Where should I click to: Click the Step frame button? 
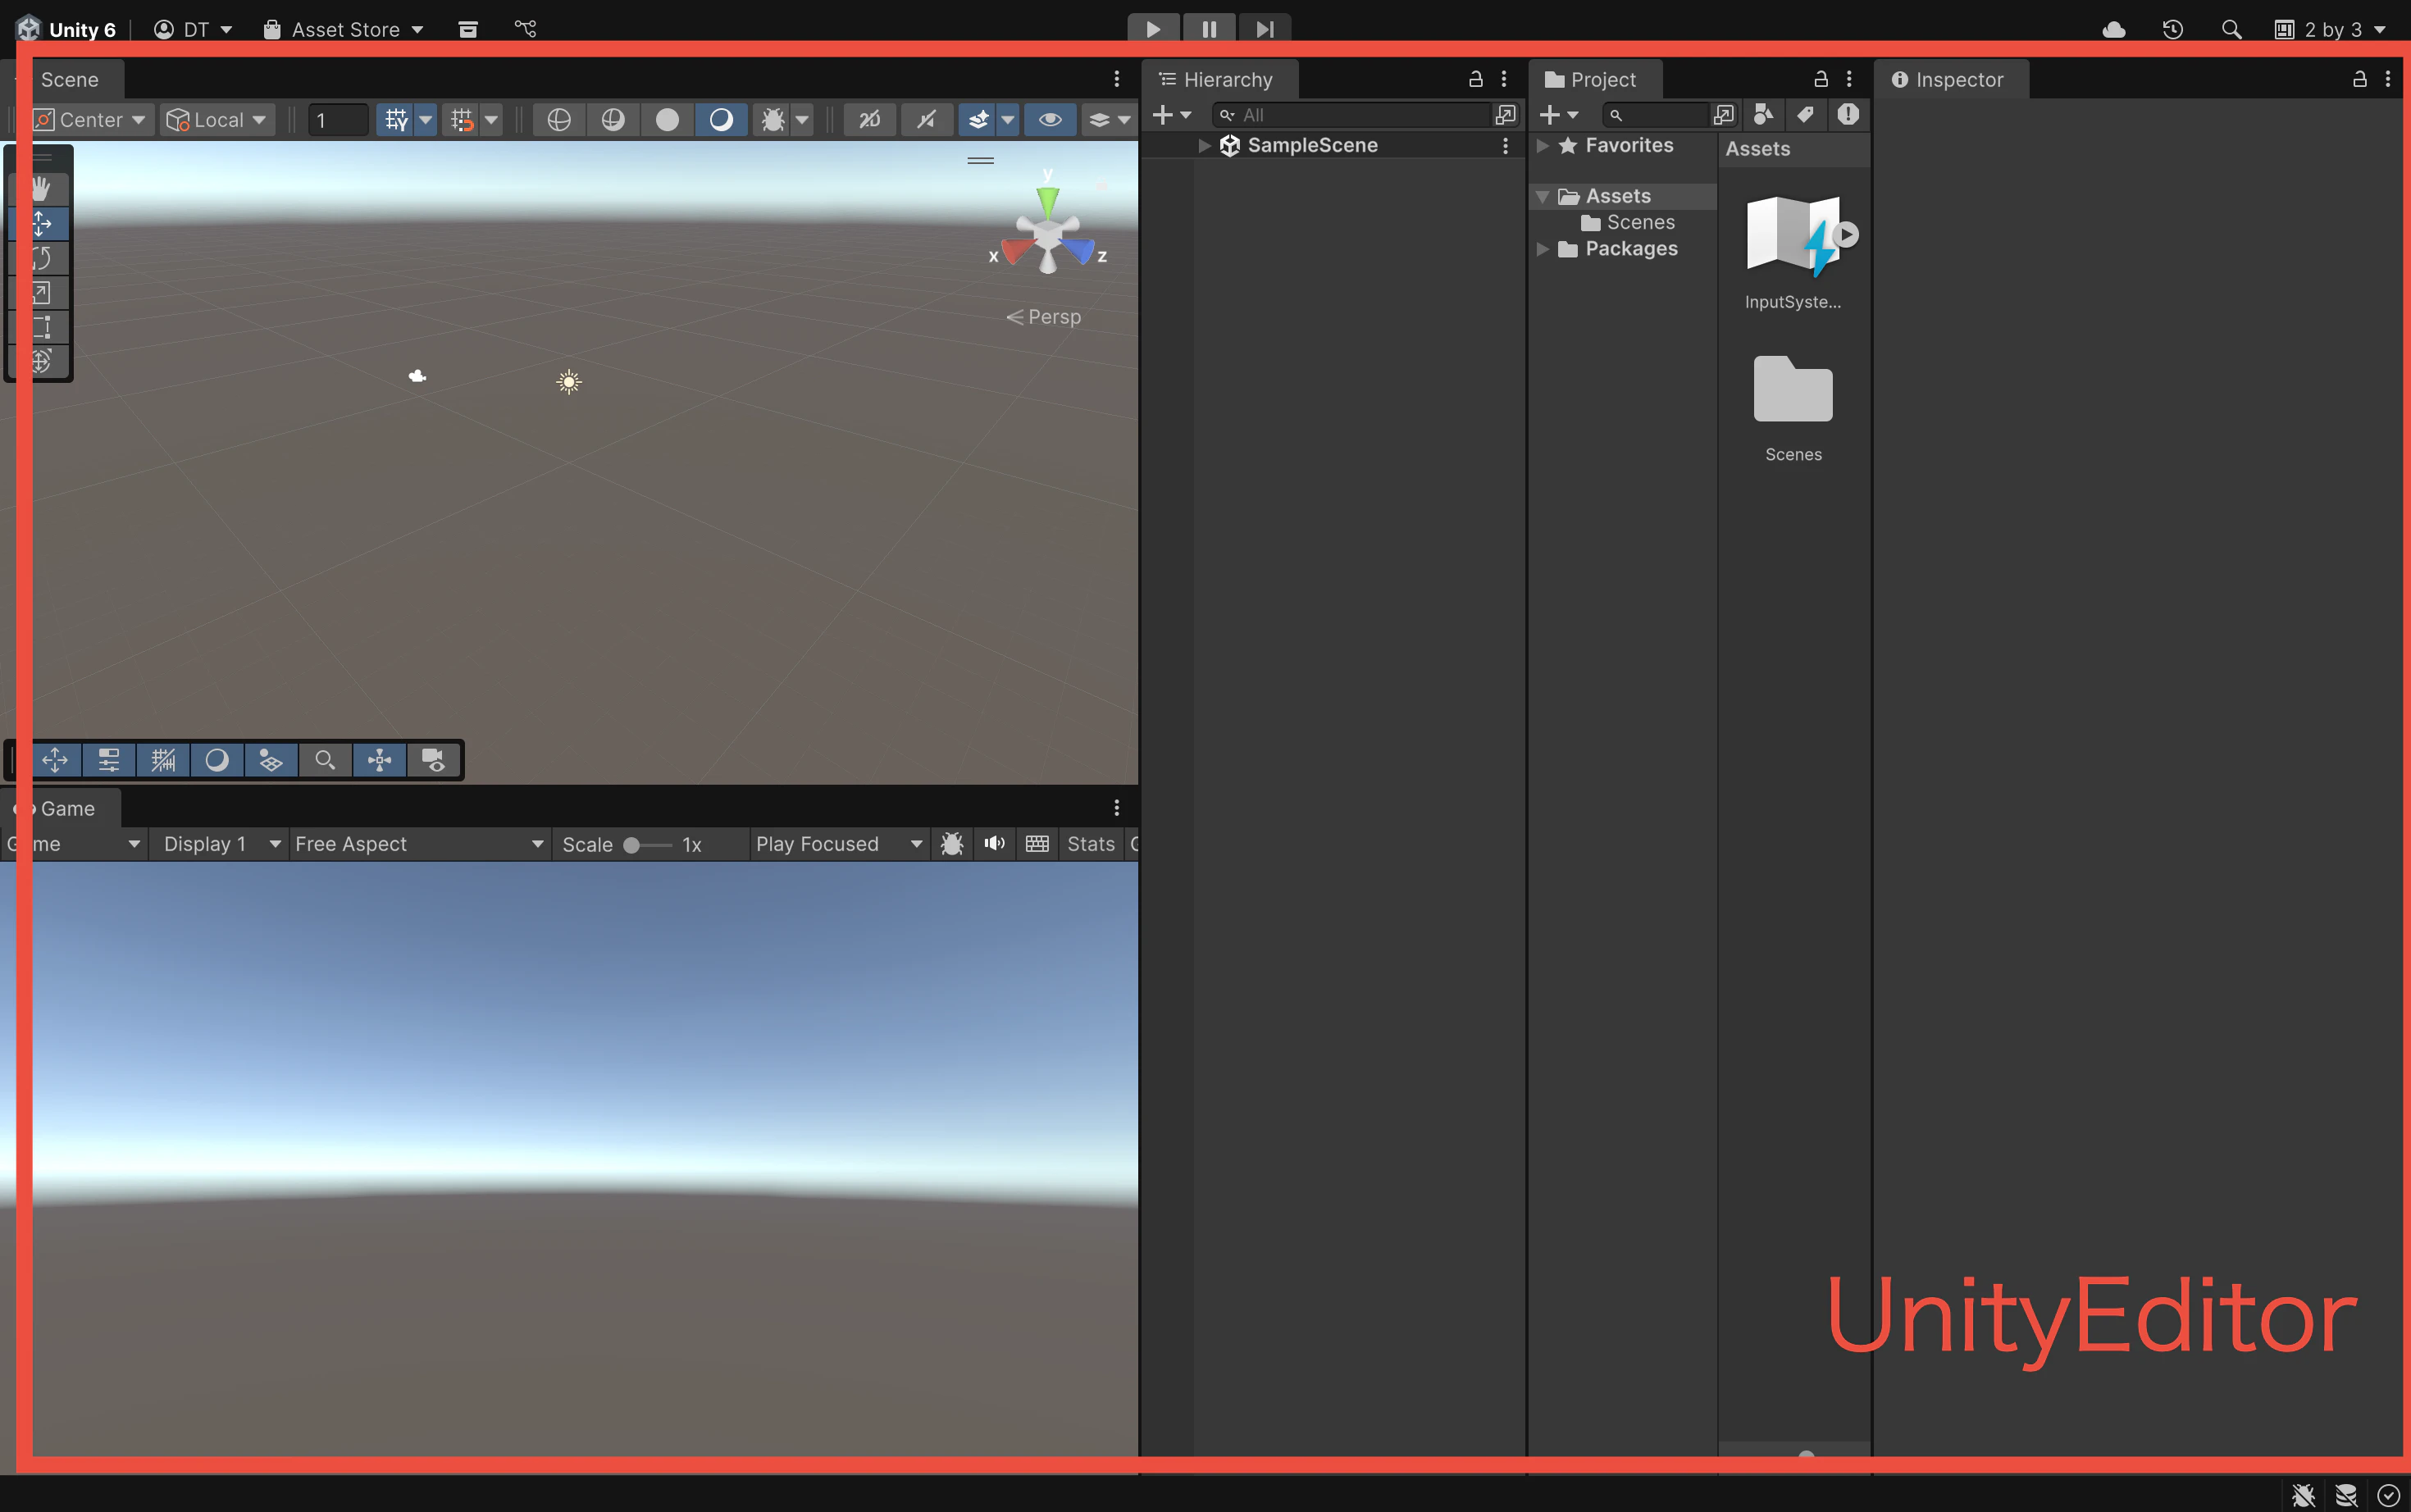[1264, 29]
